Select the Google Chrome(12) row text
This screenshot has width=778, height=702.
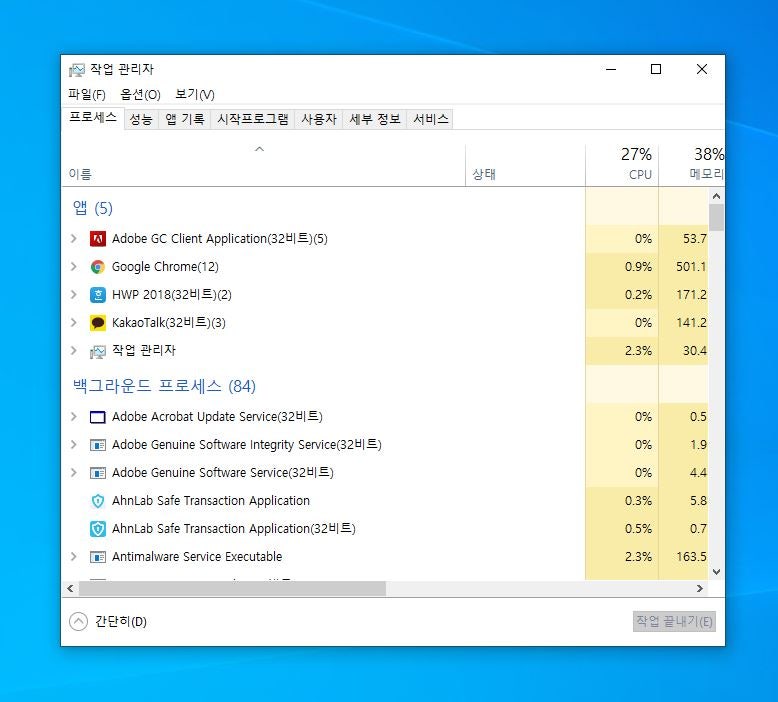point(165,267)
